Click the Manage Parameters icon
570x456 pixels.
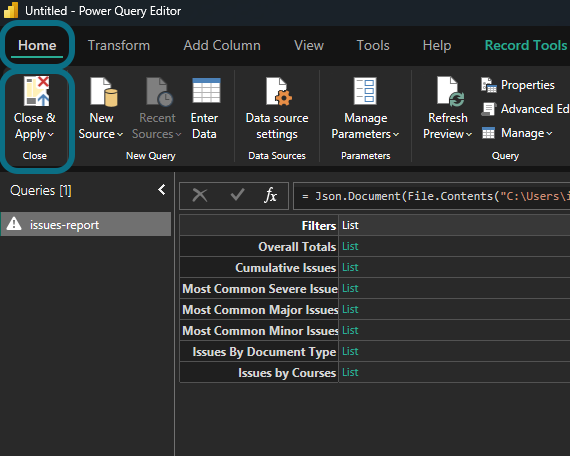365,91
